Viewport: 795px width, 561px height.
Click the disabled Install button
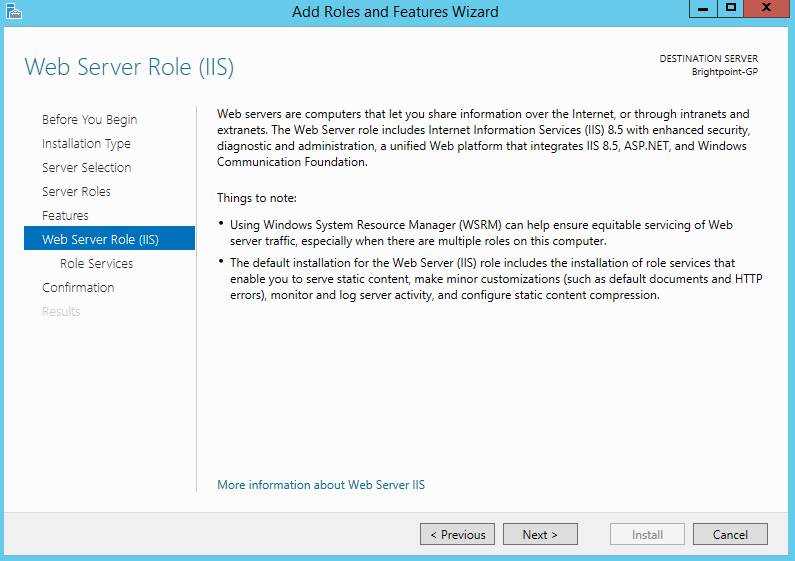647,535
